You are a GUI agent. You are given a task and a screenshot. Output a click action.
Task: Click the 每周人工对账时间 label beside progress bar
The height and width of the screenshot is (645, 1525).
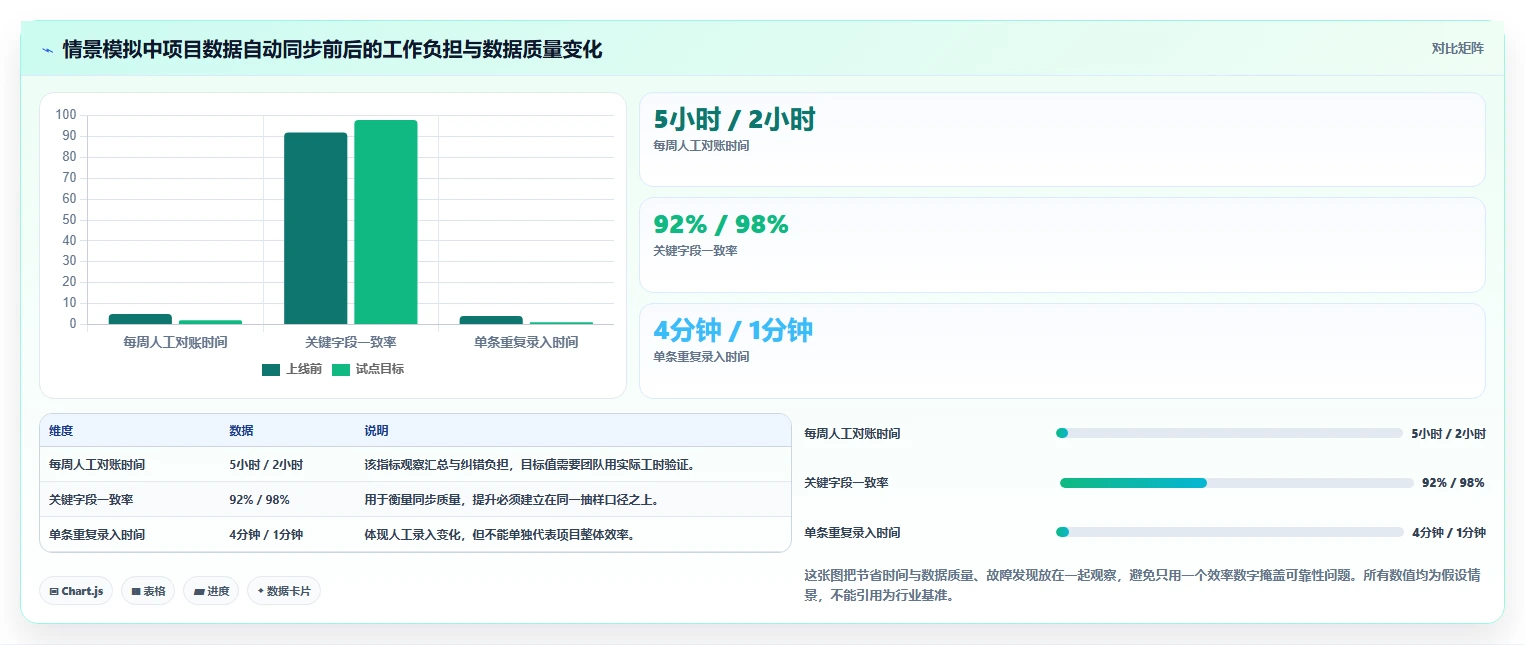852,434
